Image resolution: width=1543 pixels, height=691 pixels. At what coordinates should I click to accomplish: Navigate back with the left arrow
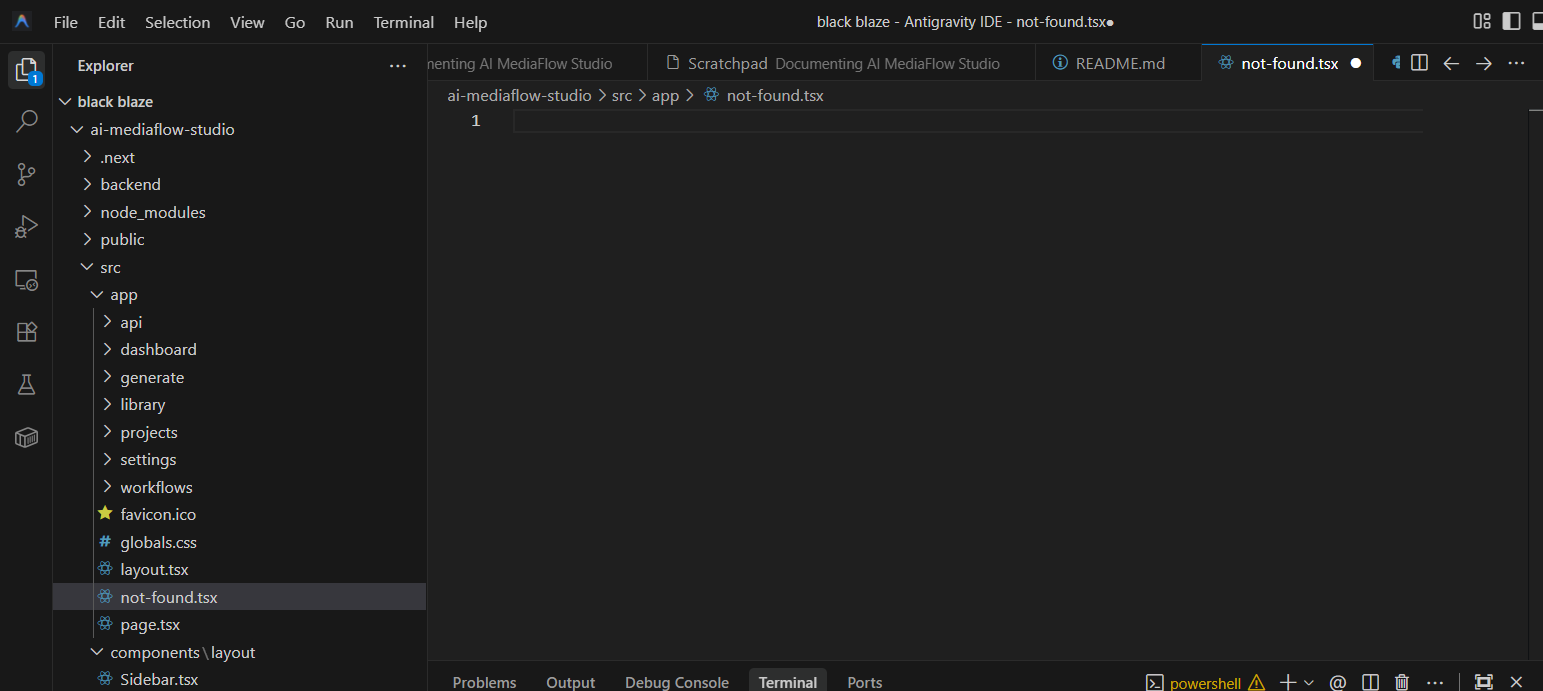point(1451,63)
